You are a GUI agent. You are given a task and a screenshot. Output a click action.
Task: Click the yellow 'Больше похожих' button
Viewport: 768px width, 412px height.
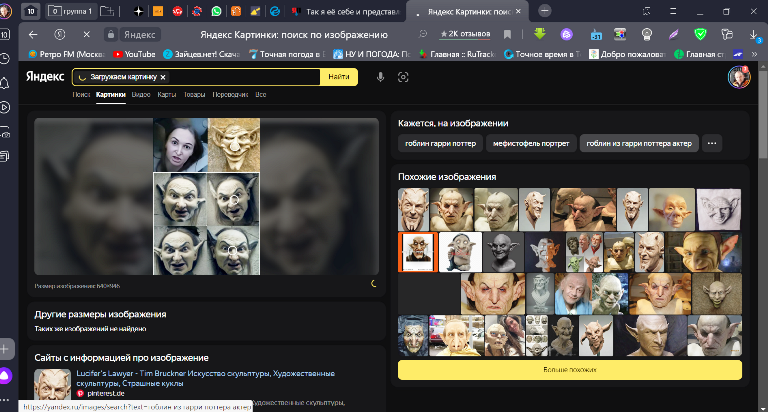pos(570,370)
